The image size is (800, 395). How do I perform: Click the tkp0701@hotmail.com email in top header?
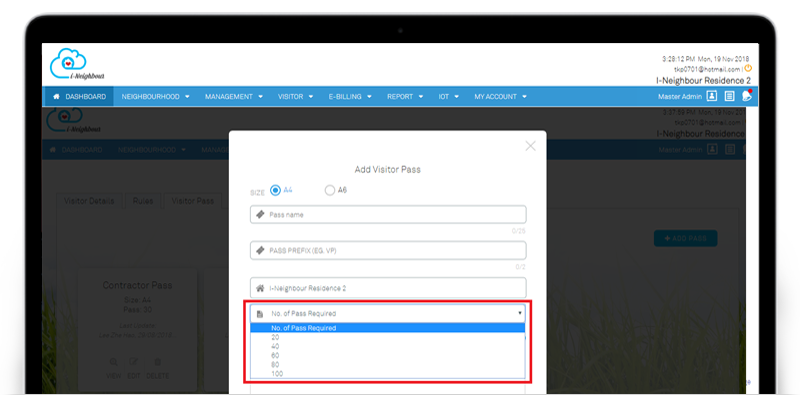pos(707,69)
